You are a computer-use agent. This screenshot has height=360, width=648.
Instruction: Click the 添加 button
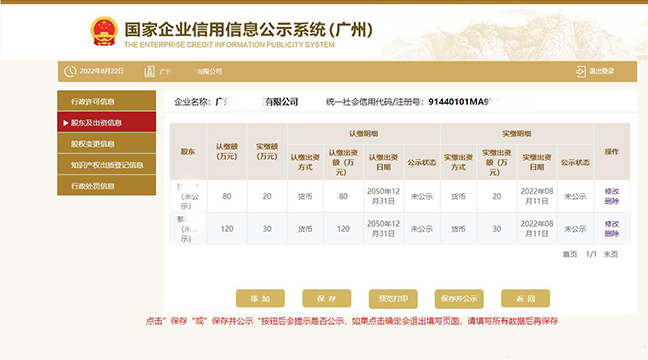(260, 298)
